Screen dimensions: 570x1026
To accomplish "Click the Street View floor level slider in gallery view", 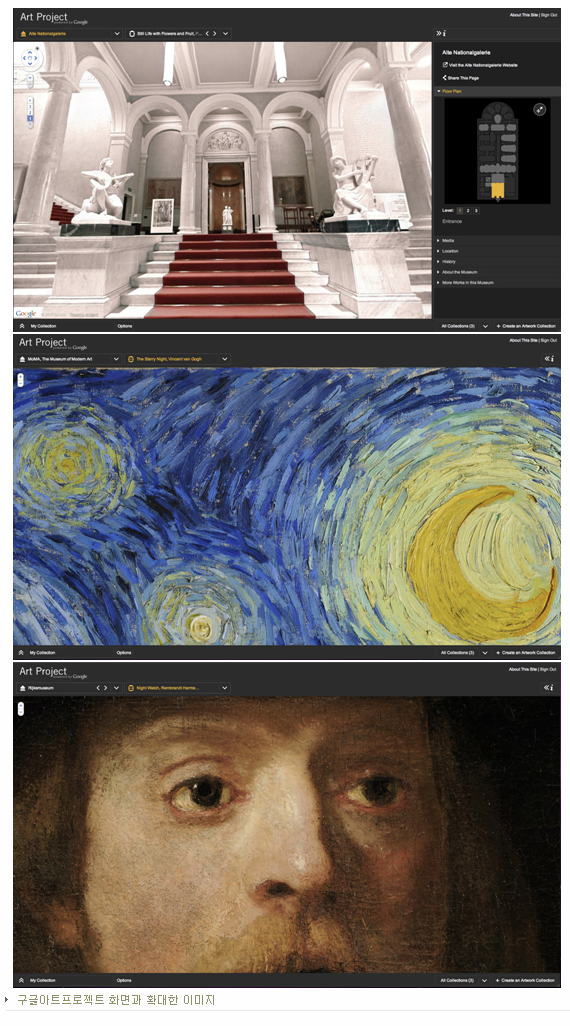I will pos(30,113).
